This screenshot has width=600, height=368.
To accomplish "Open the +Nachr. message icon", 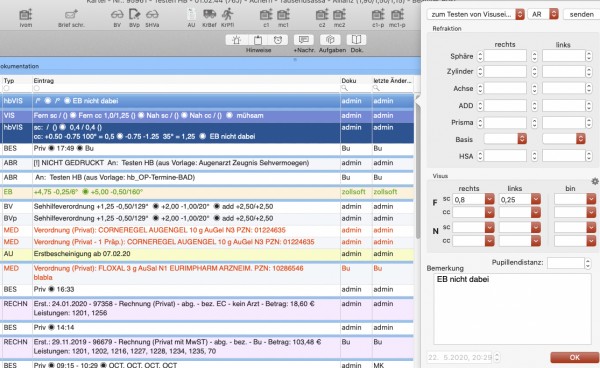I will click(303, 40).
